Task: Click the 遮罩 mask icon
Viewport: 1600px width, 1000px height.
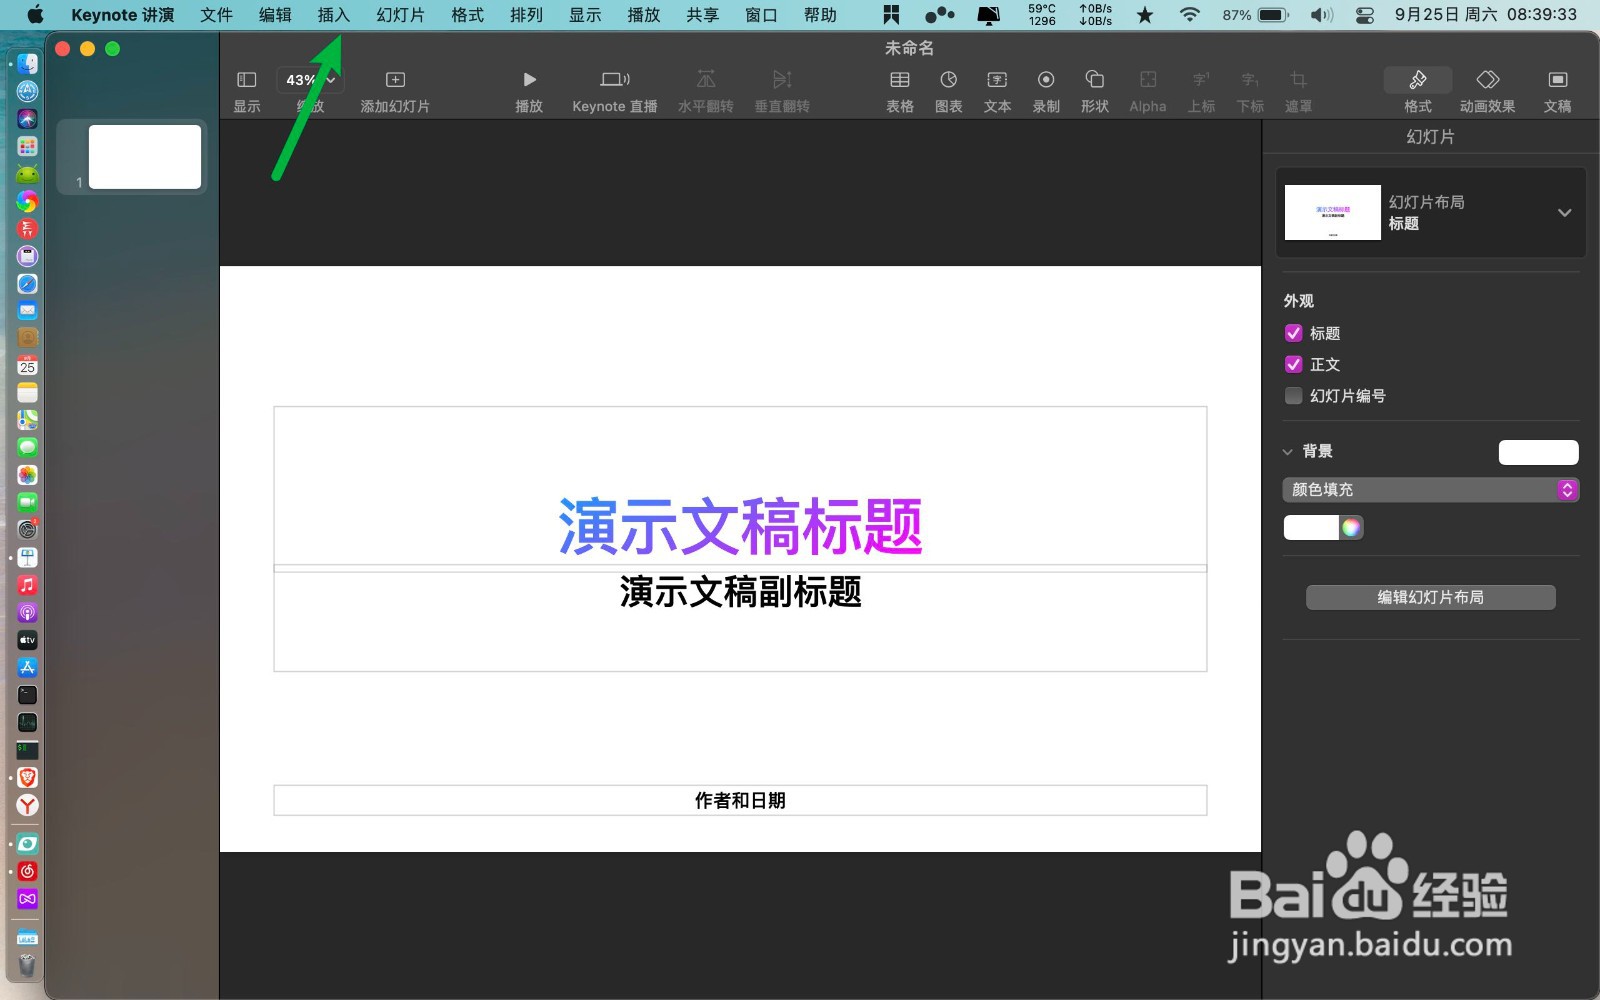Action: pos(1298,80)
